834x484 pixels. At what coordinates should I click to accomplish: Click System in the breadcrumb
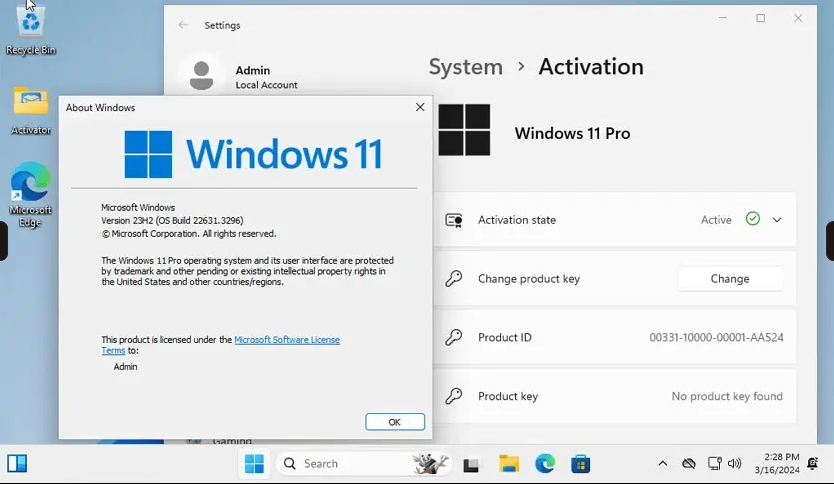click(465, 67)
